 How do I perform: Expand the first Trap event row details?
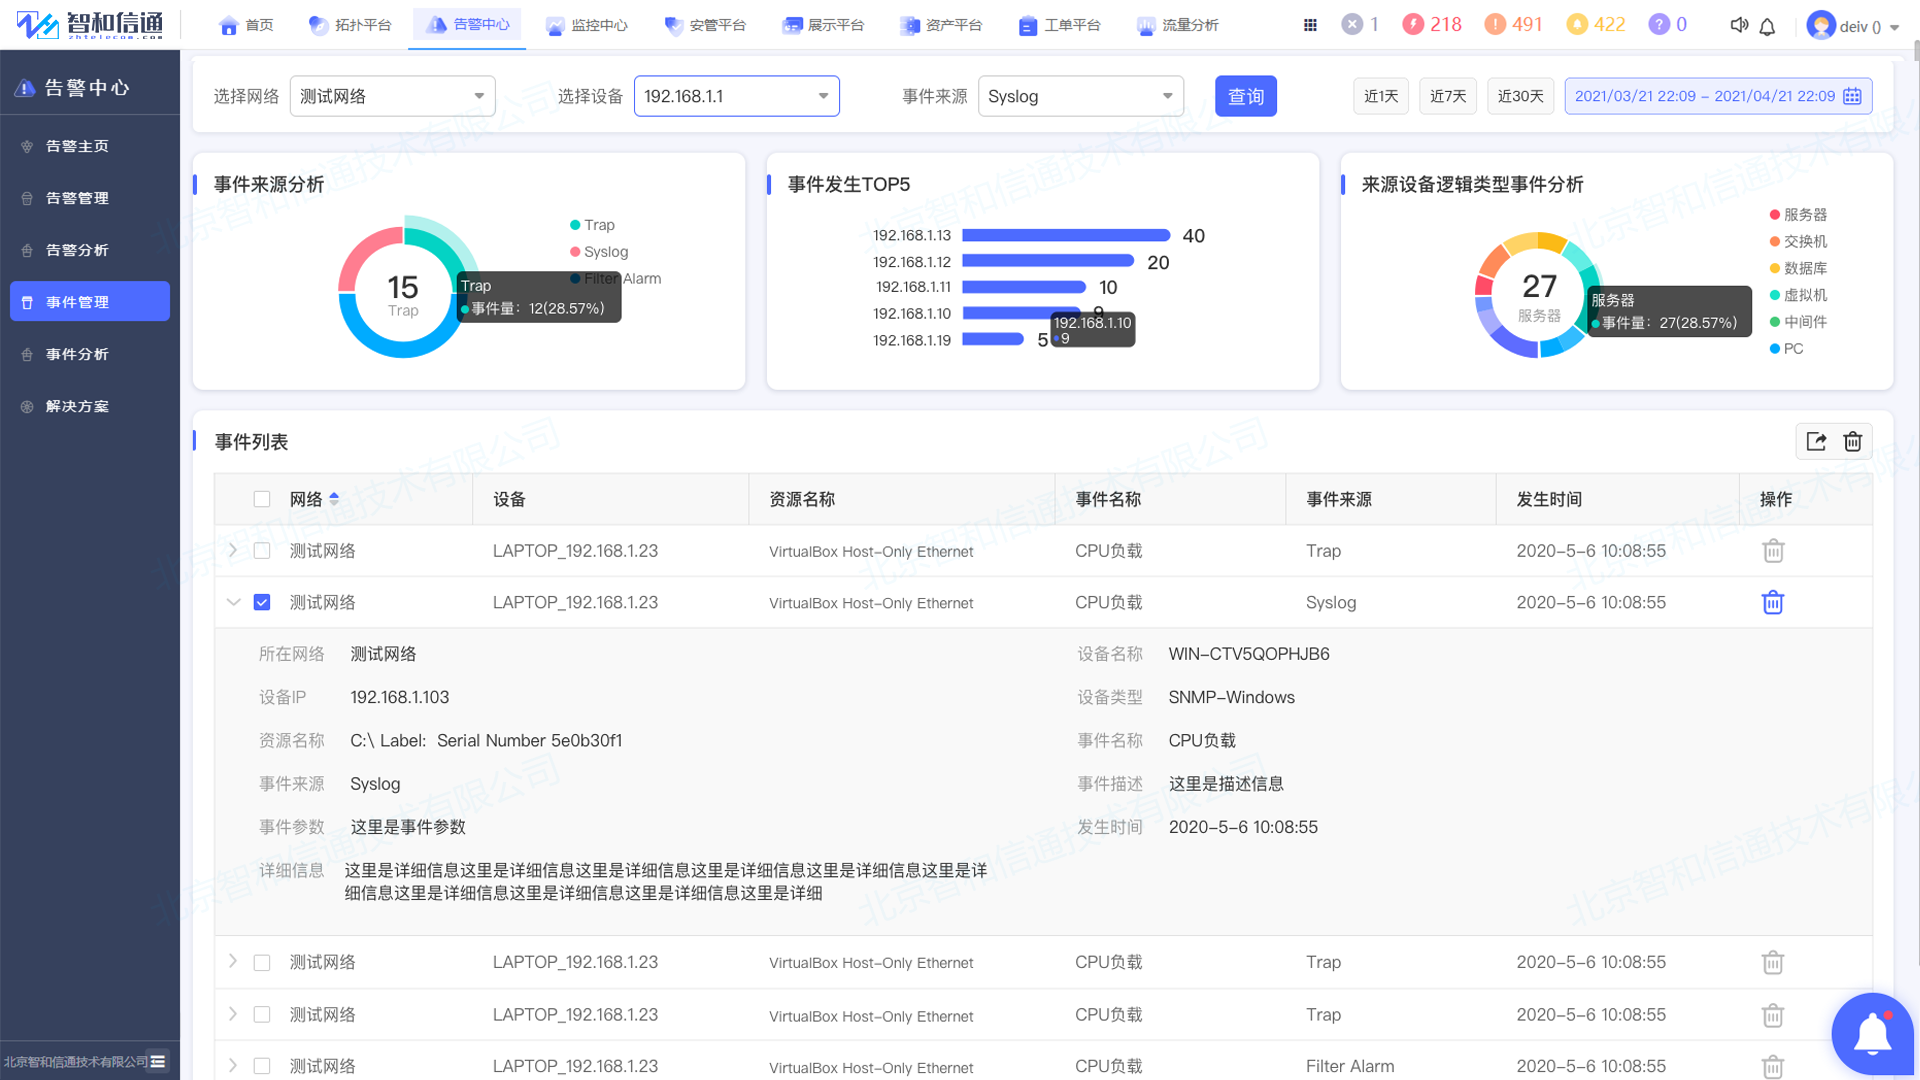233,550
